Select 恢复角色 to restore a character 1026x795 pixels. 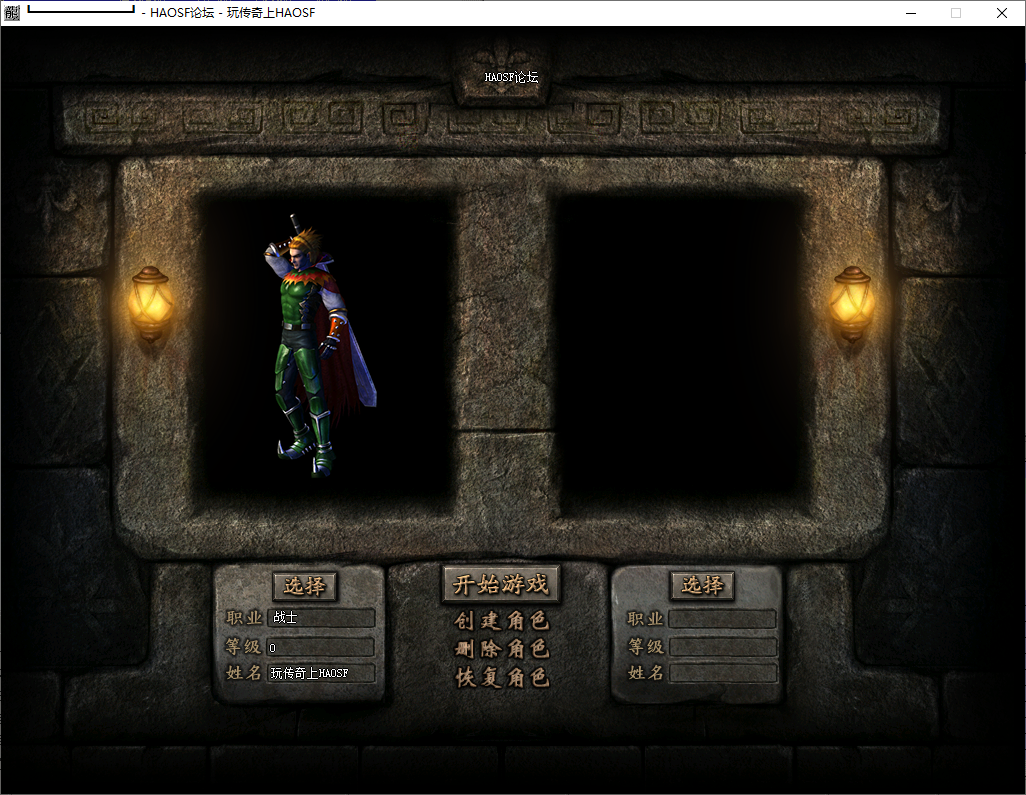[x=501, y=677]
